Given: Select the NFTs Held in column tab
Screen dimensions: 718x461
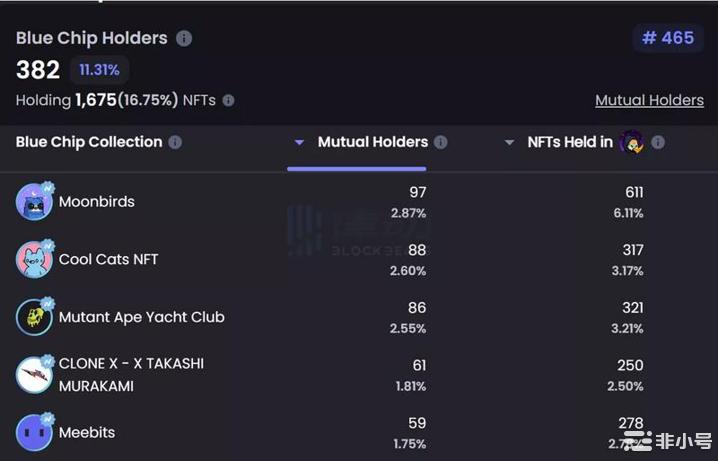Looking at the screenshot, I should pyautogui.click(x=570, y=142).
